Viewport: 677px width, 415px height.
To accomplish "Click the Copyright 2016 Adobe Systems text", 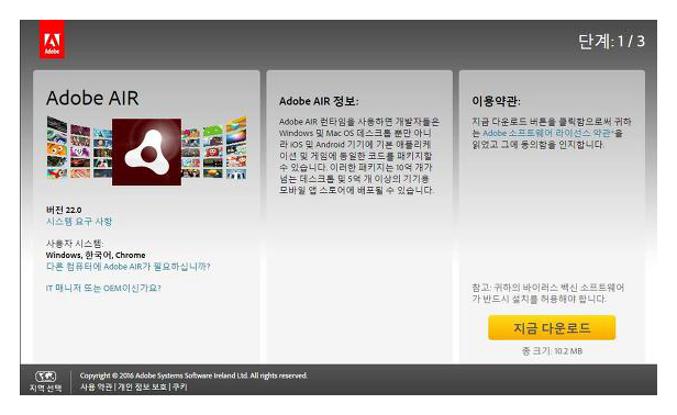I will pyautogui.click(x=193, y=376).
